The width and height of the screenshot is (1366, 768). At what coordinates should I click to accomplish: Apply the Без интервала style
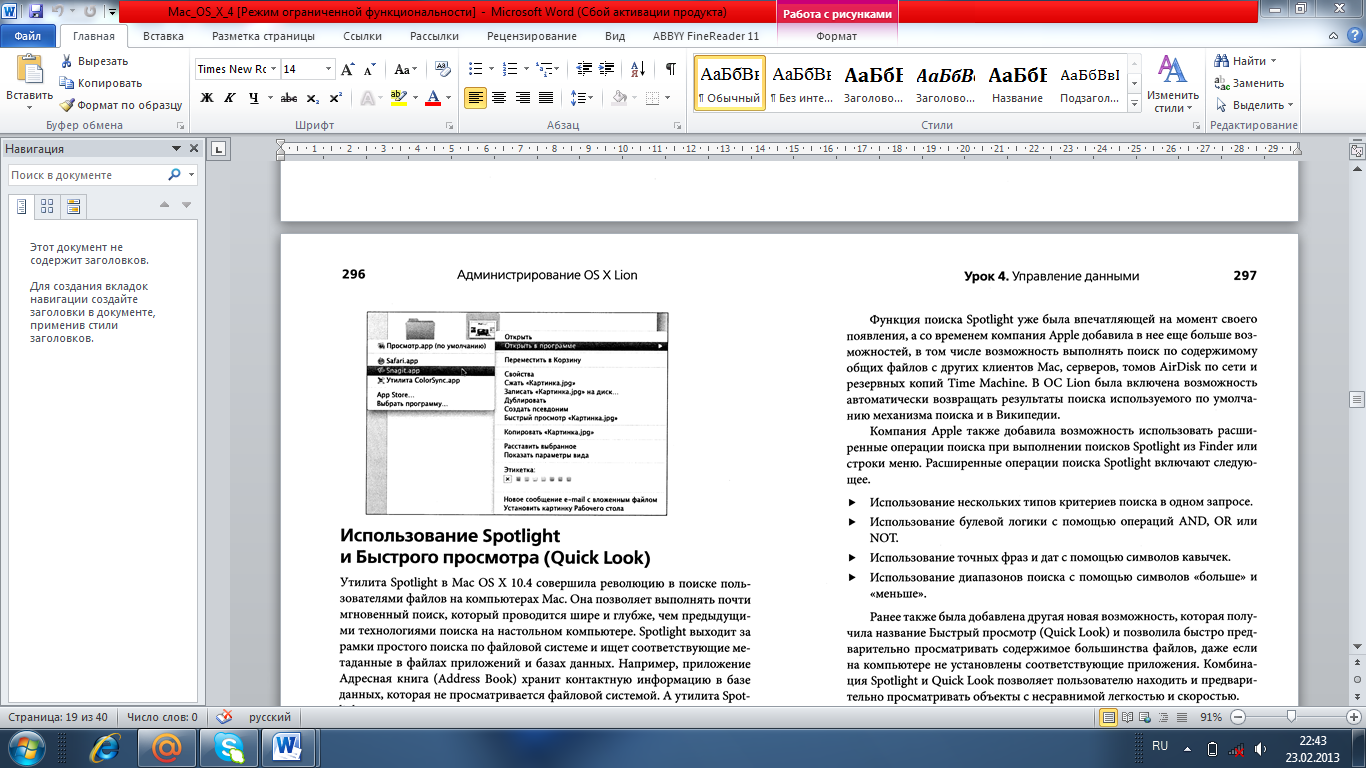click(802, 82)
